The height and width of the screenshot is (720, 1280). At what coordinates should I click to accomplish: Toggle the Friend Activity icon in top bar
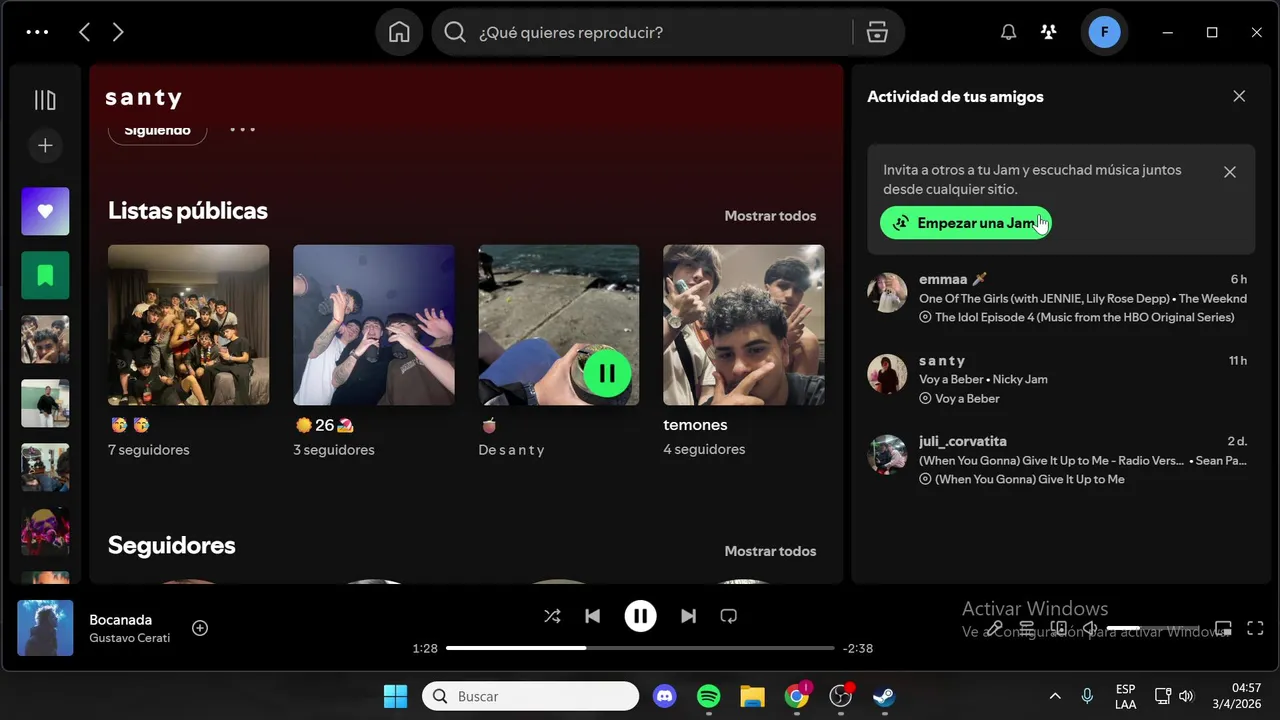click(1048, 32)
